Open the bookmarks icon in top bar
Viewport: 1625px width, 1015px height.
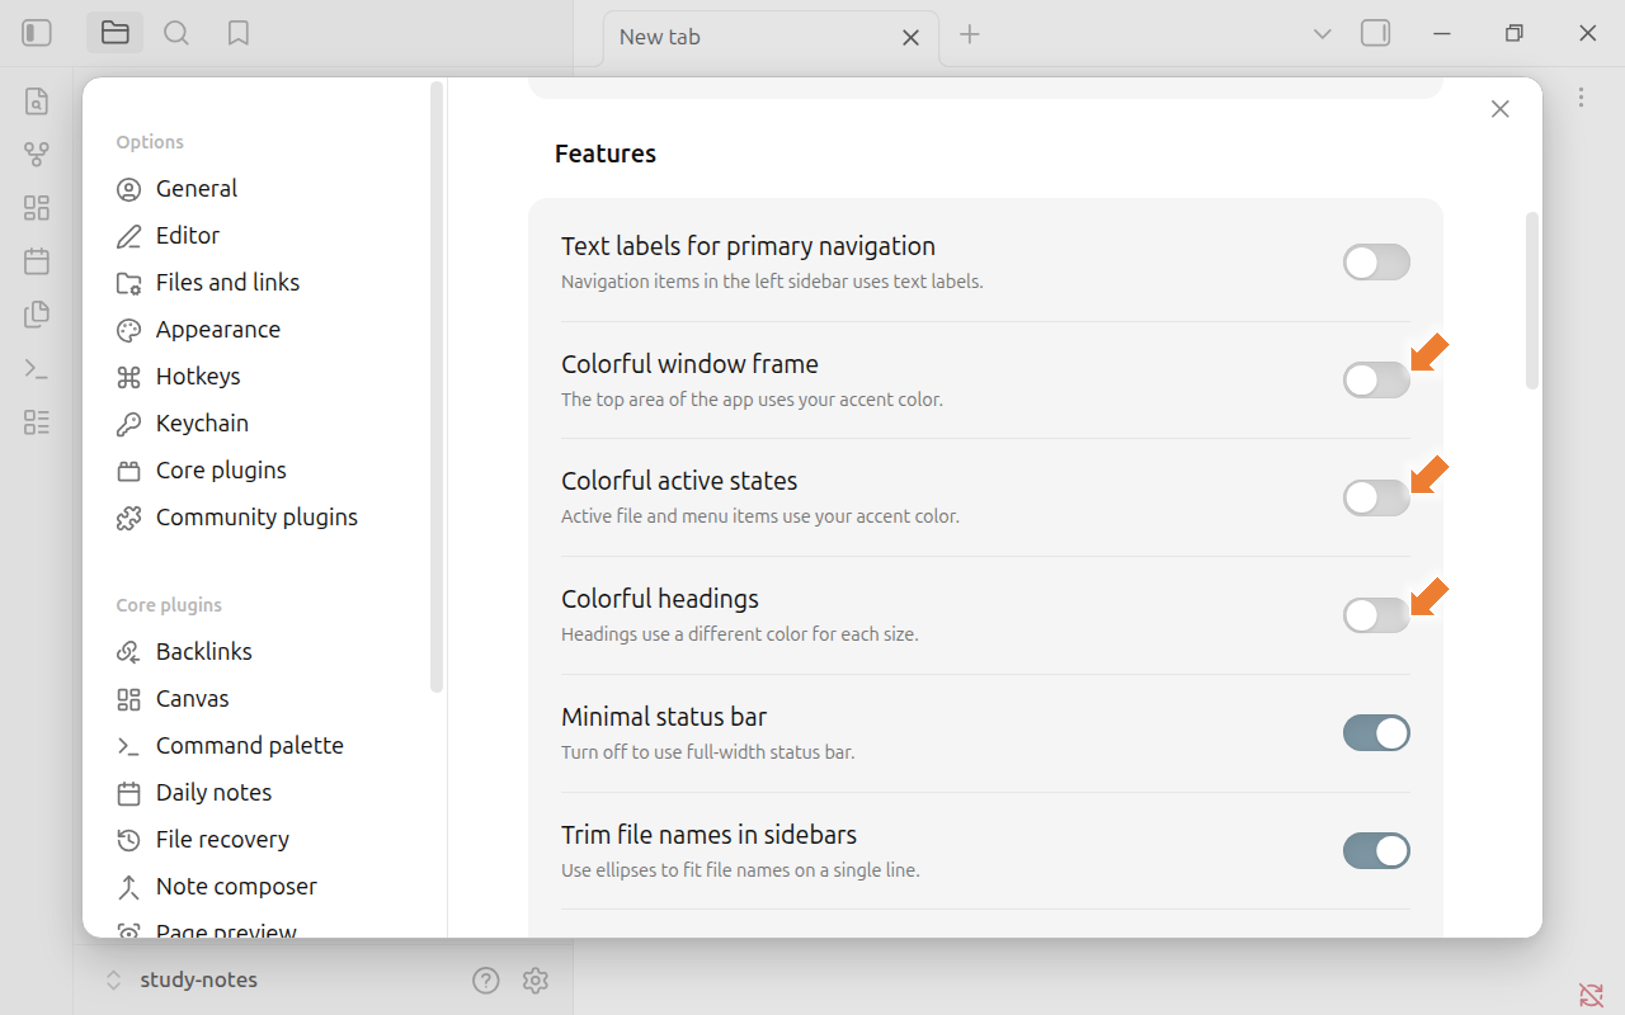[x=238, y=33]
